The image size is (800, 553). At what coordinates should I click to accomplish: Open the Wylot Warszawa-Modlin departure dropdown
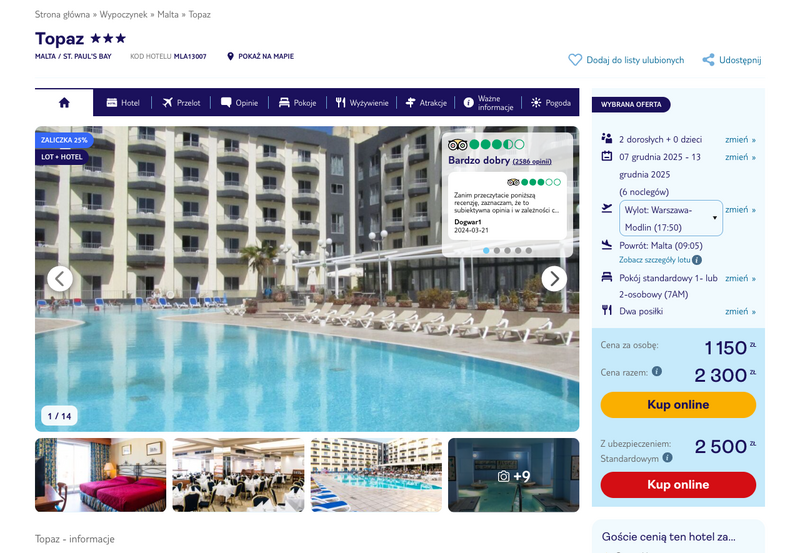coord(671,218)
